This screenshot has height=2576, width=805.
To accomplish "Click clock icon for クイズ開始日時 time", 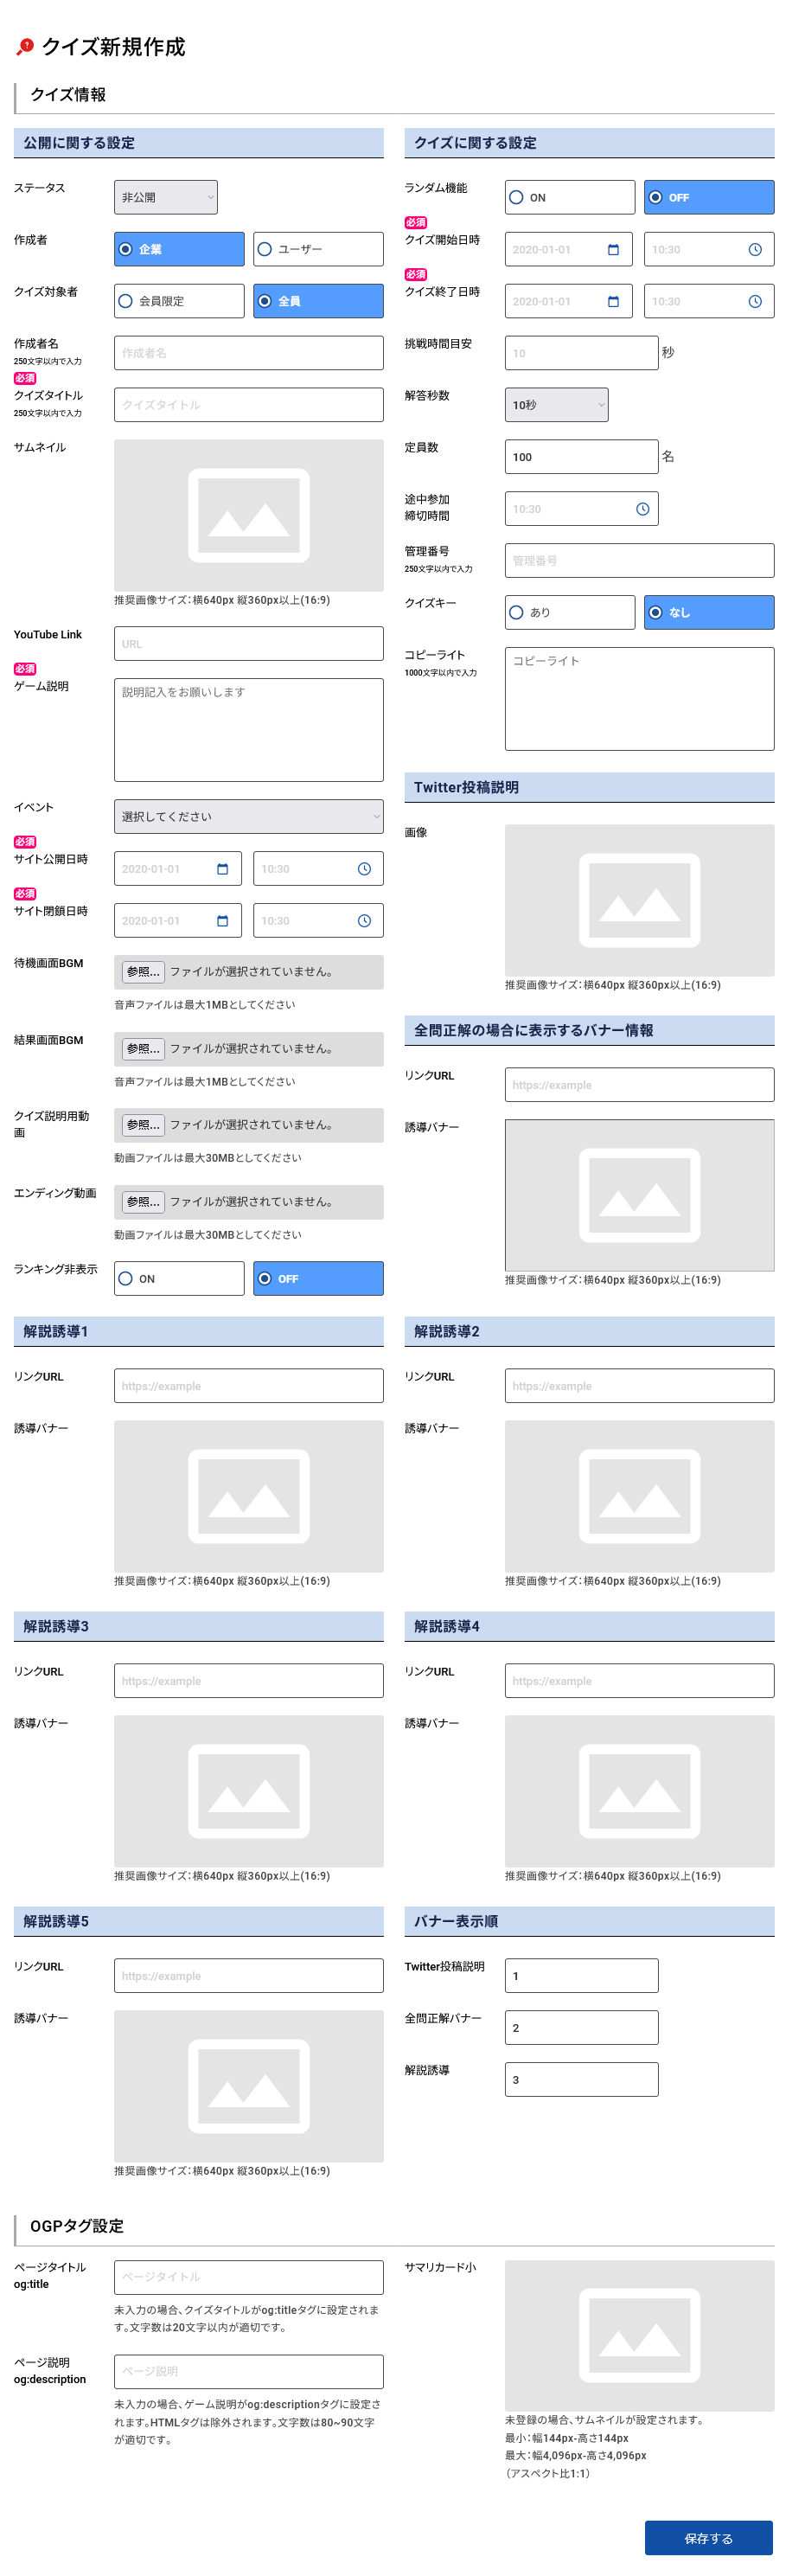I will tap(755, 250).
